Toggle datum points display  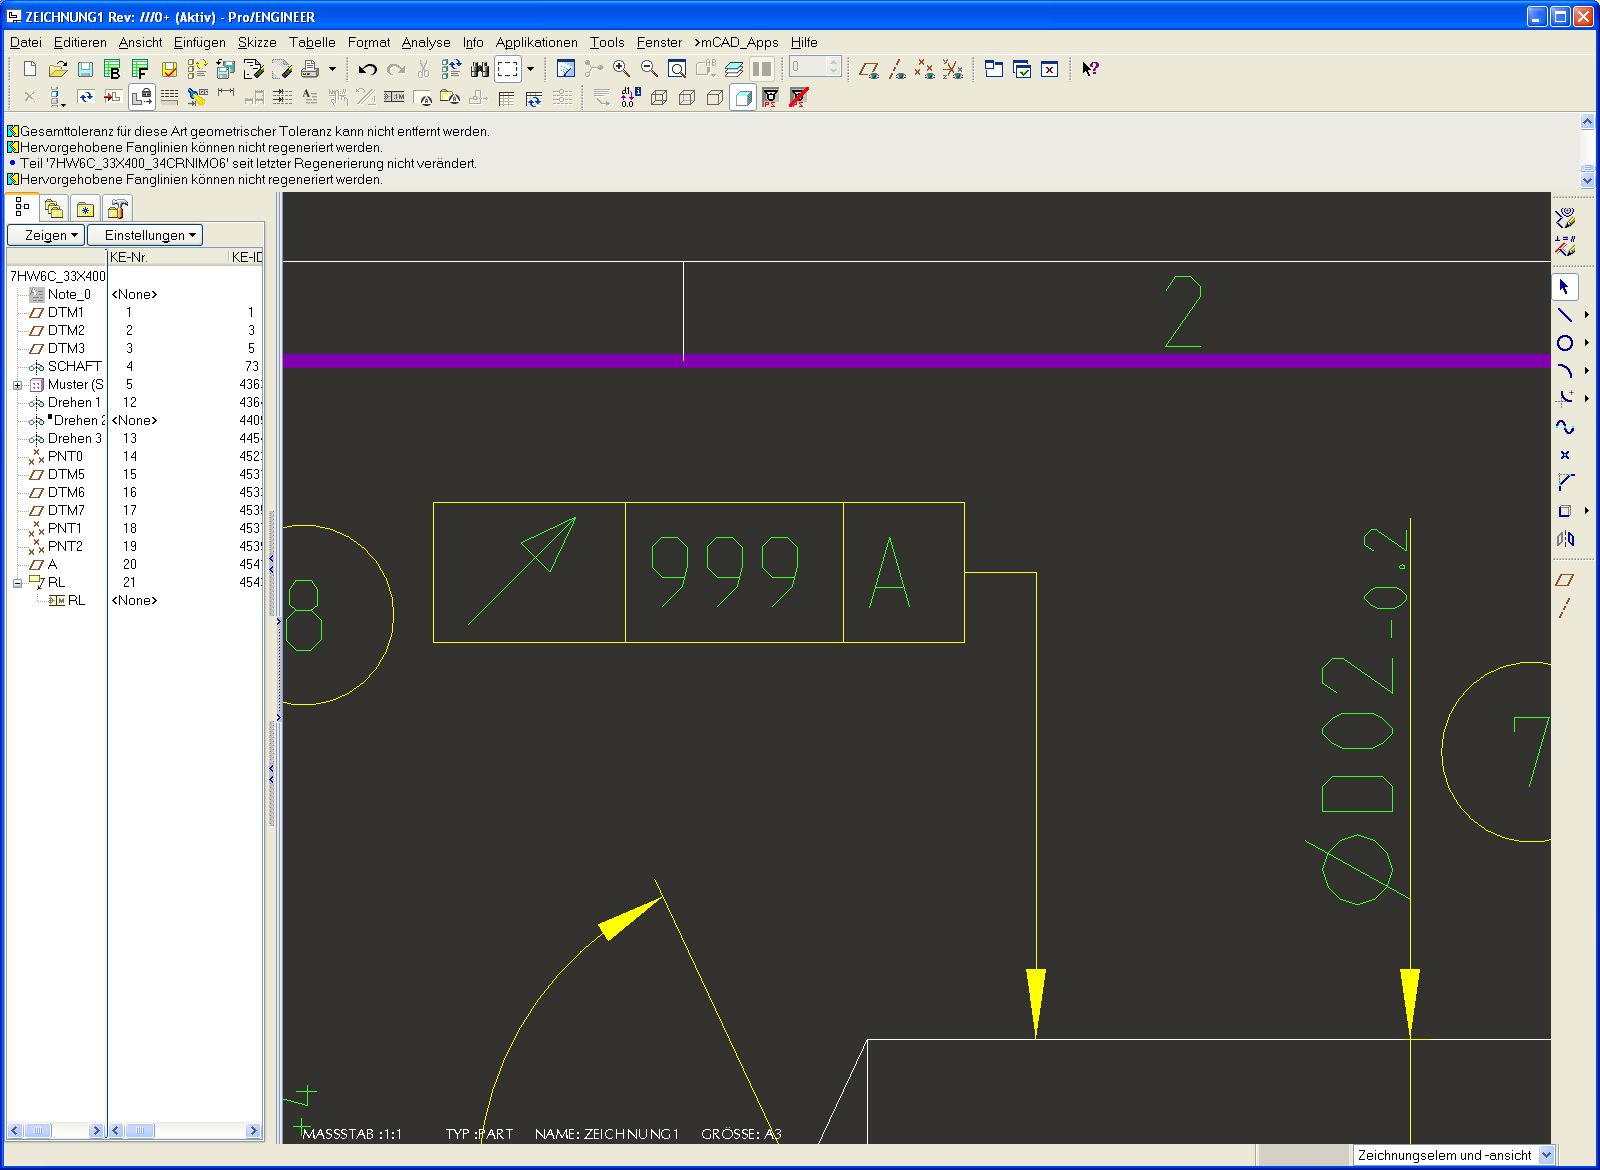925,69
